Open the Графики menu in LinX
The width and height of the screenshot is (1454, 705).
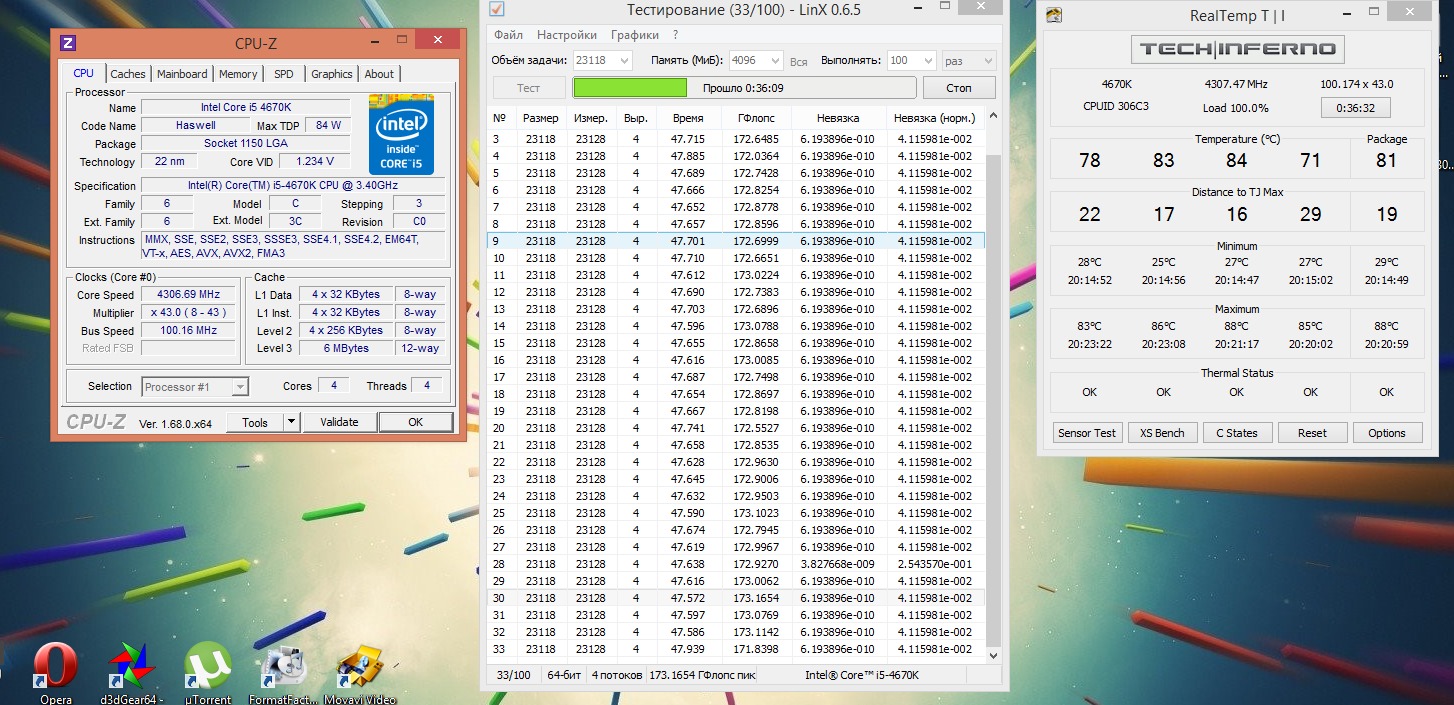635,35
